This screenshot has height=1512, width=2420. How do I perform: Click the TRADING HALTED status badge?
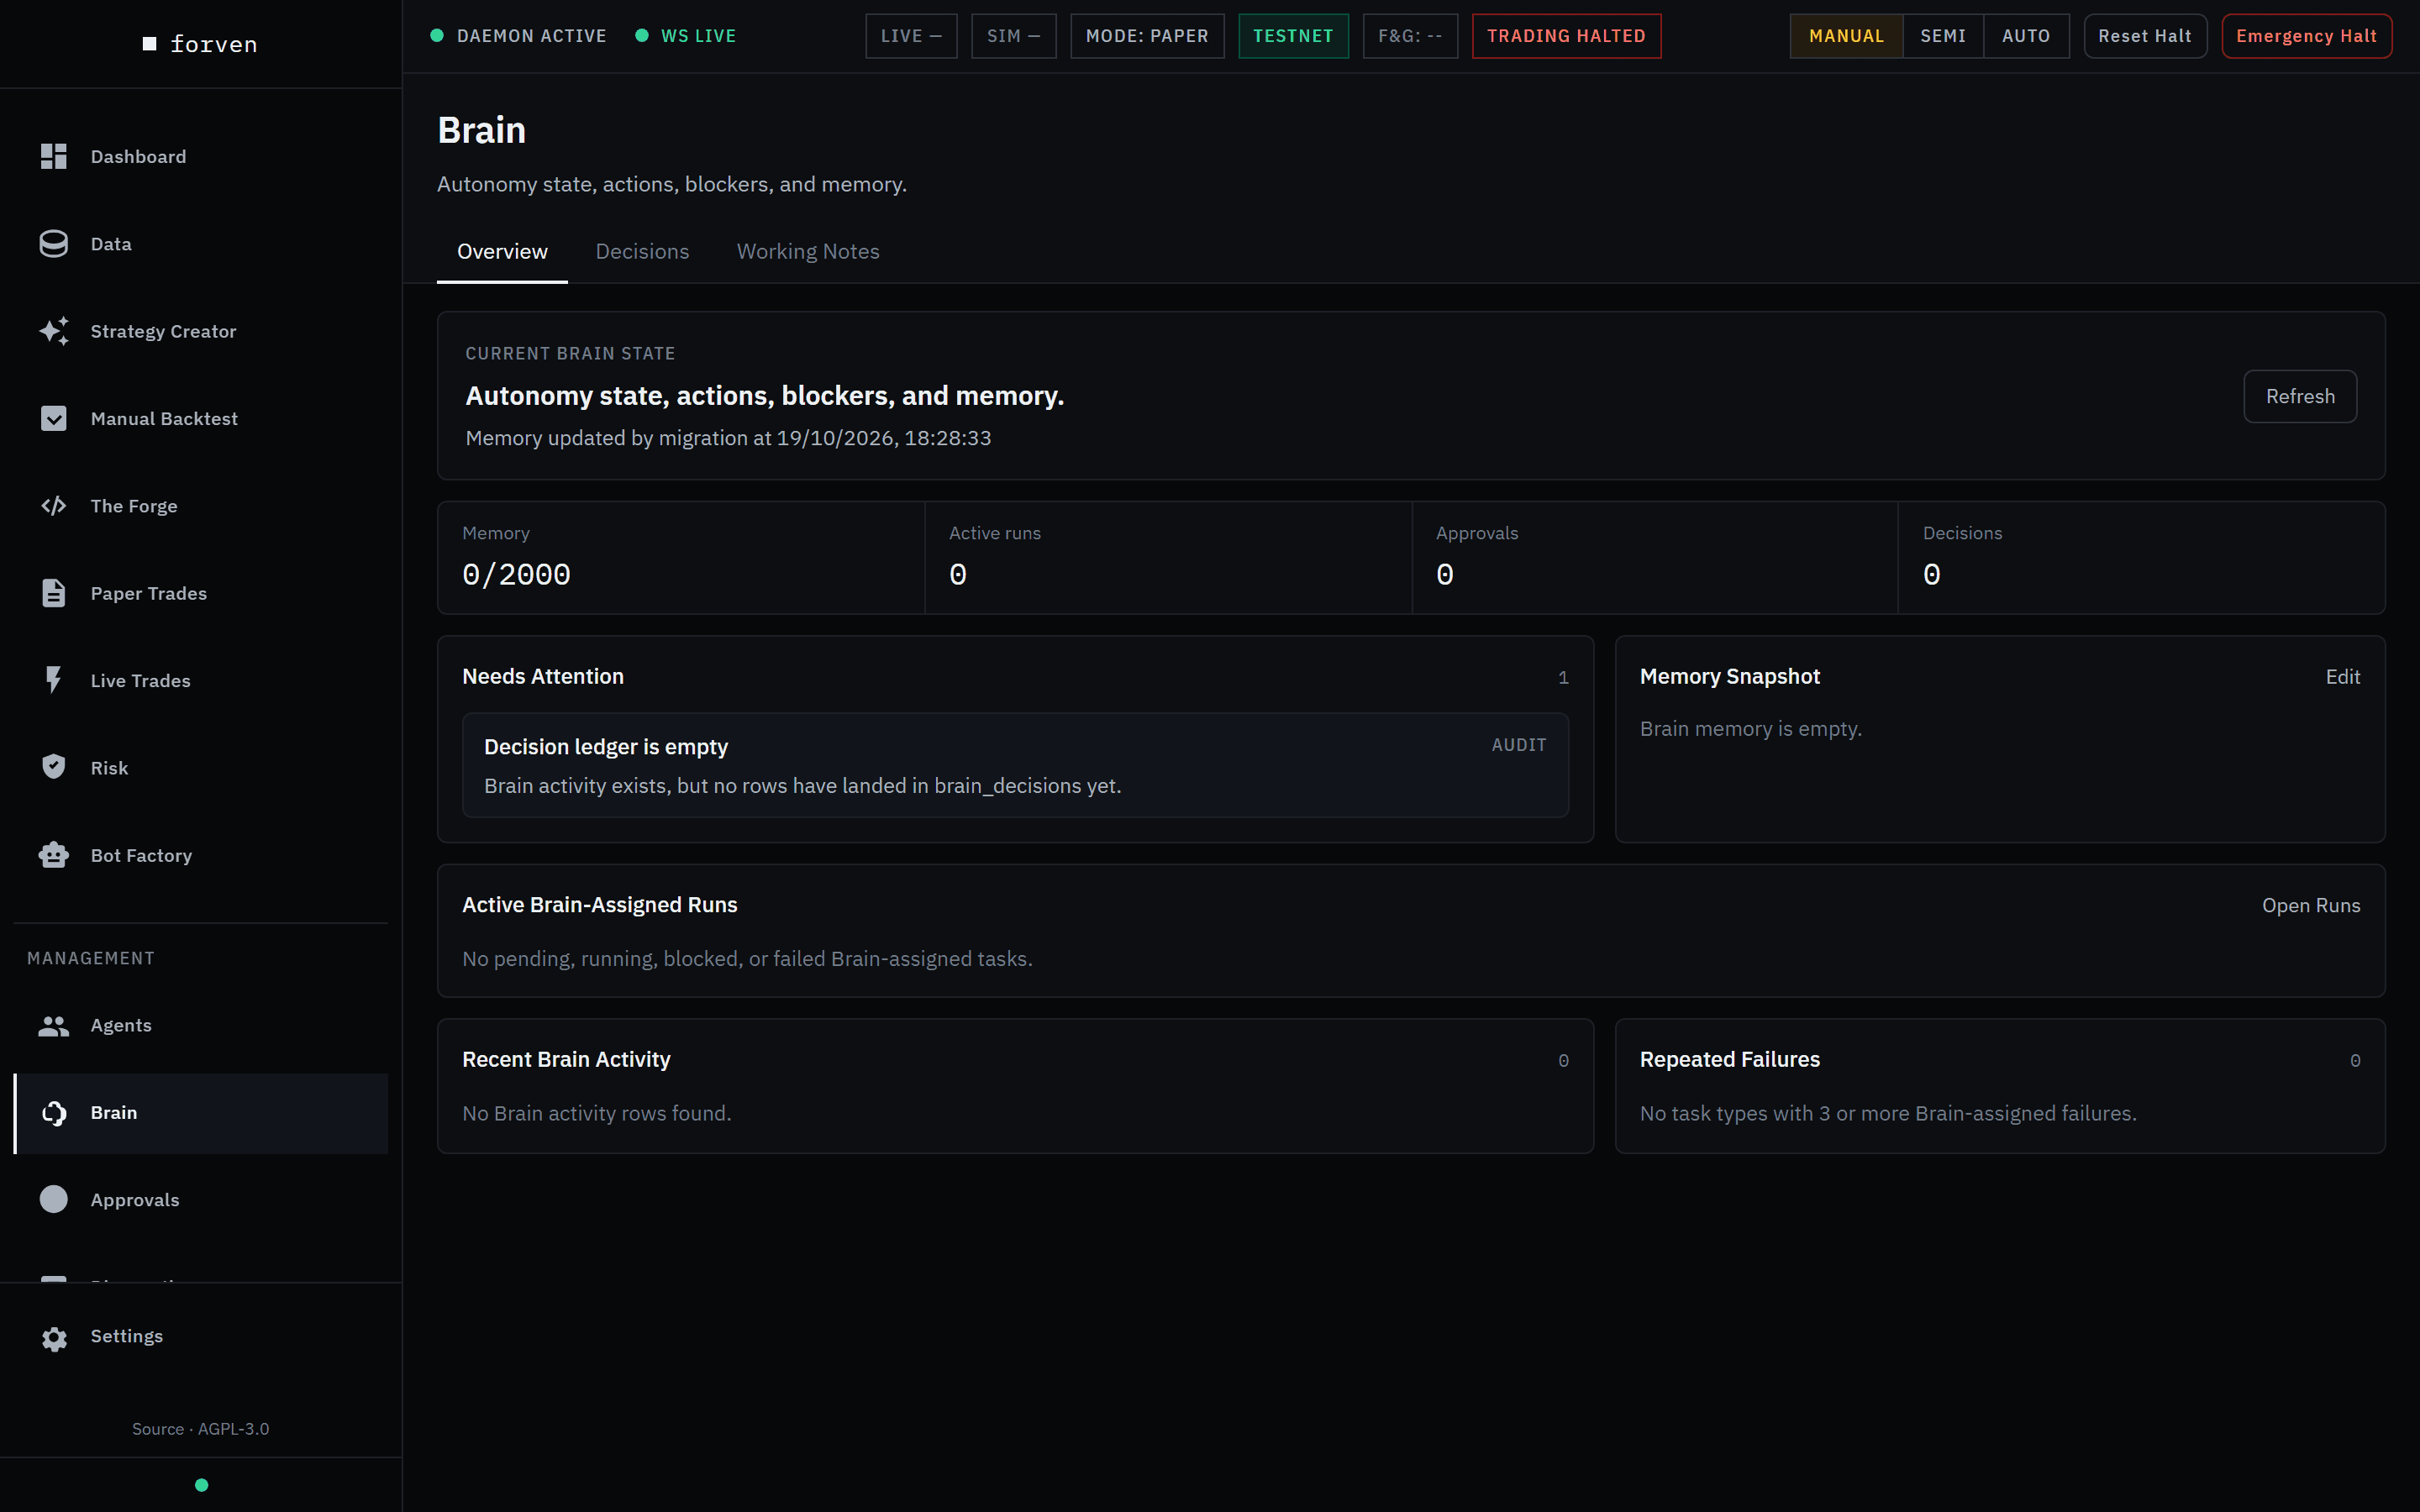(1566, 36)
